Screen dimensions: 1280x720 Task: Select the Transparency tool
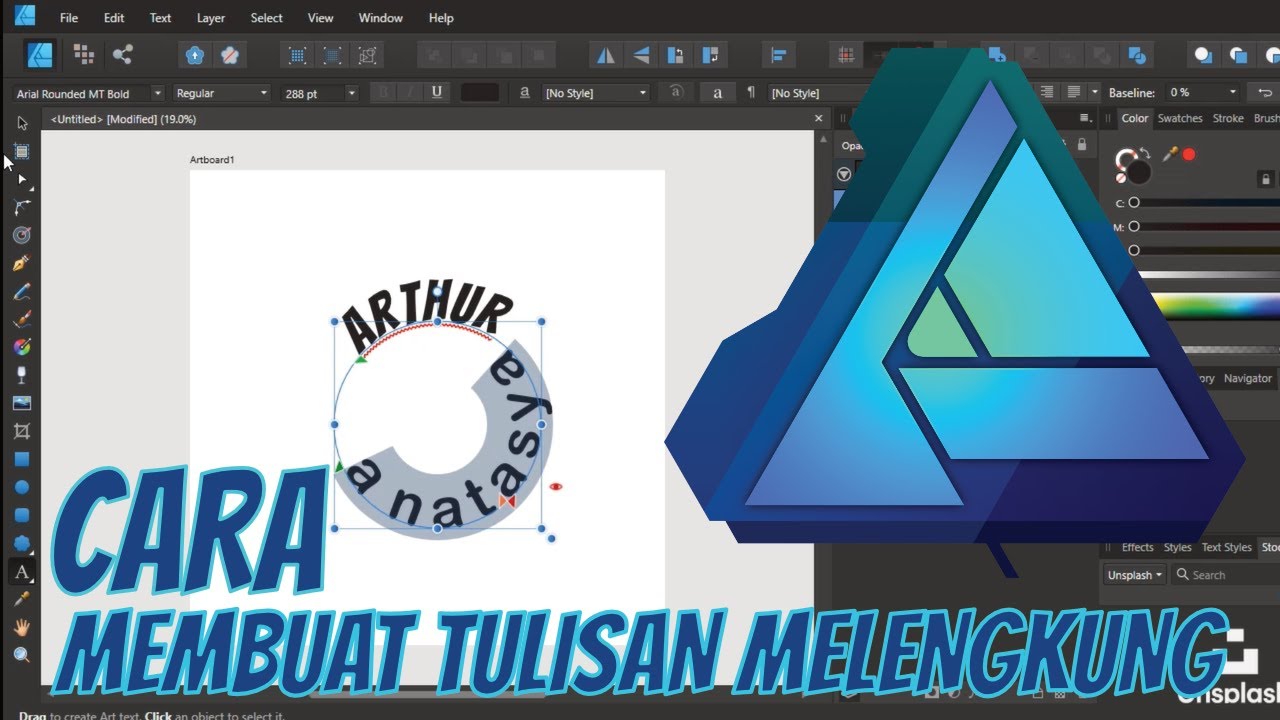click(x=22, y=375)
